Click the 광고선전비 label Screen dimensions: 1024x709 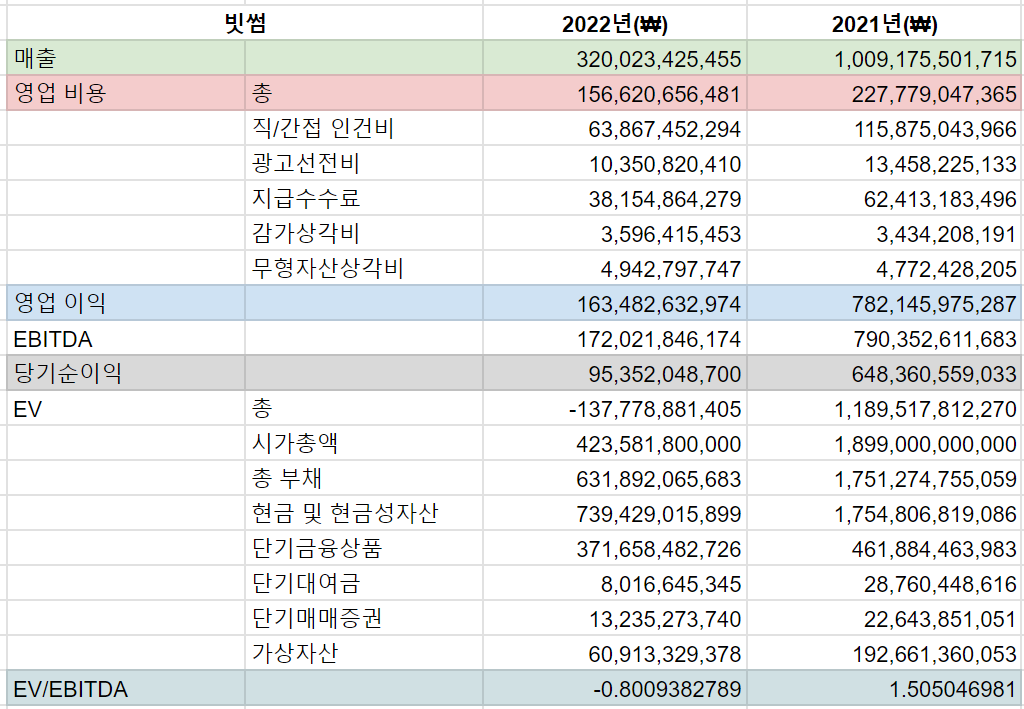tap(306, 163)
